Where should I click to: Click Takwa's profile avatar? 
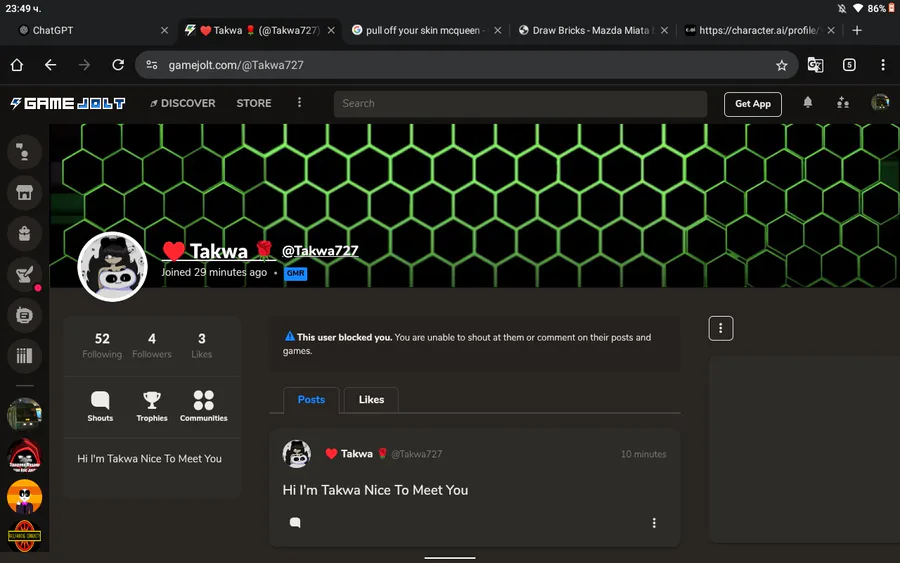pyautogui.click(x=112, y=267)
